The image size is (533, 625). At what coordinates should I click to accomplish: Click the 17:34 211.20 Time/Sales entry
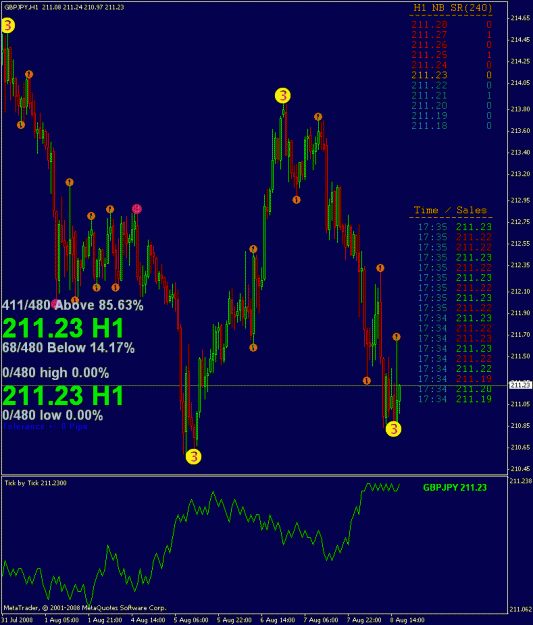click(455, 389)
